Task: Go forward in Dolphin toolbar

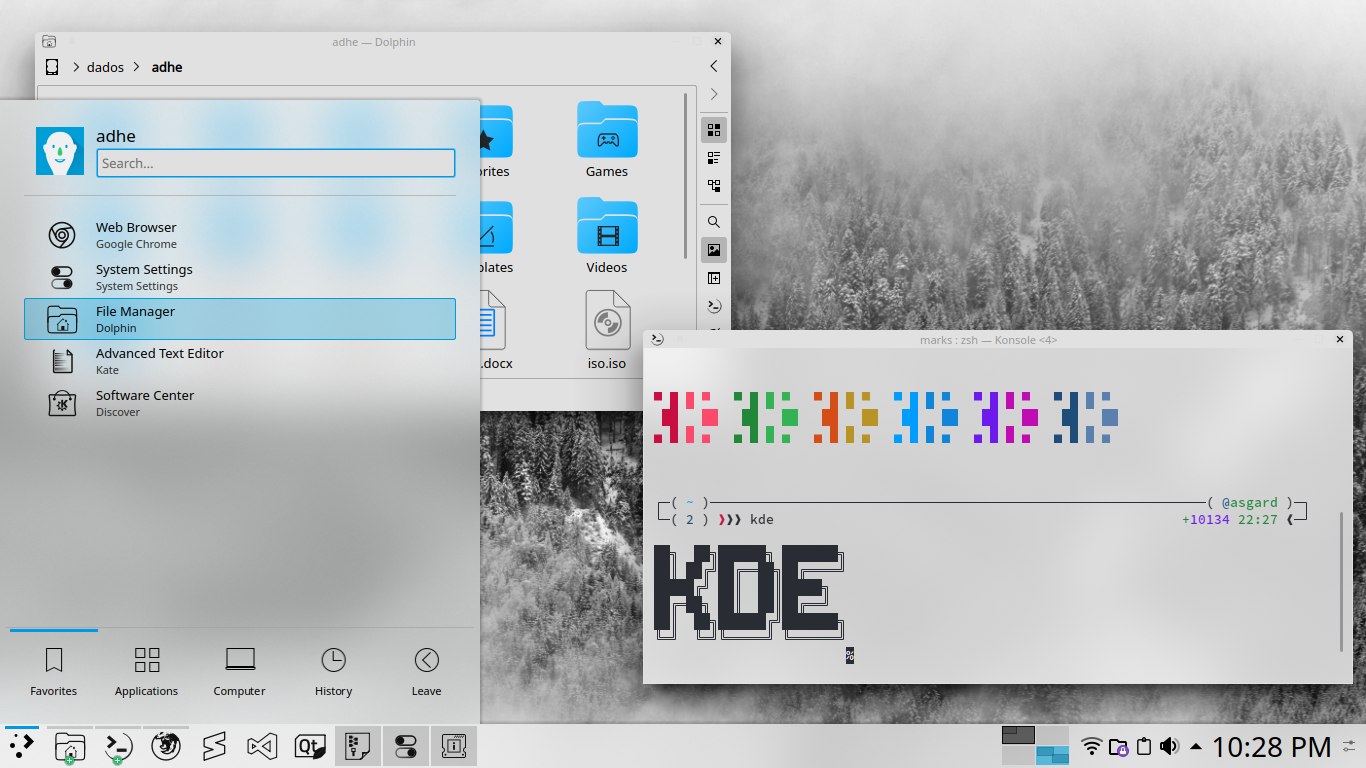Action: point(714,94)
